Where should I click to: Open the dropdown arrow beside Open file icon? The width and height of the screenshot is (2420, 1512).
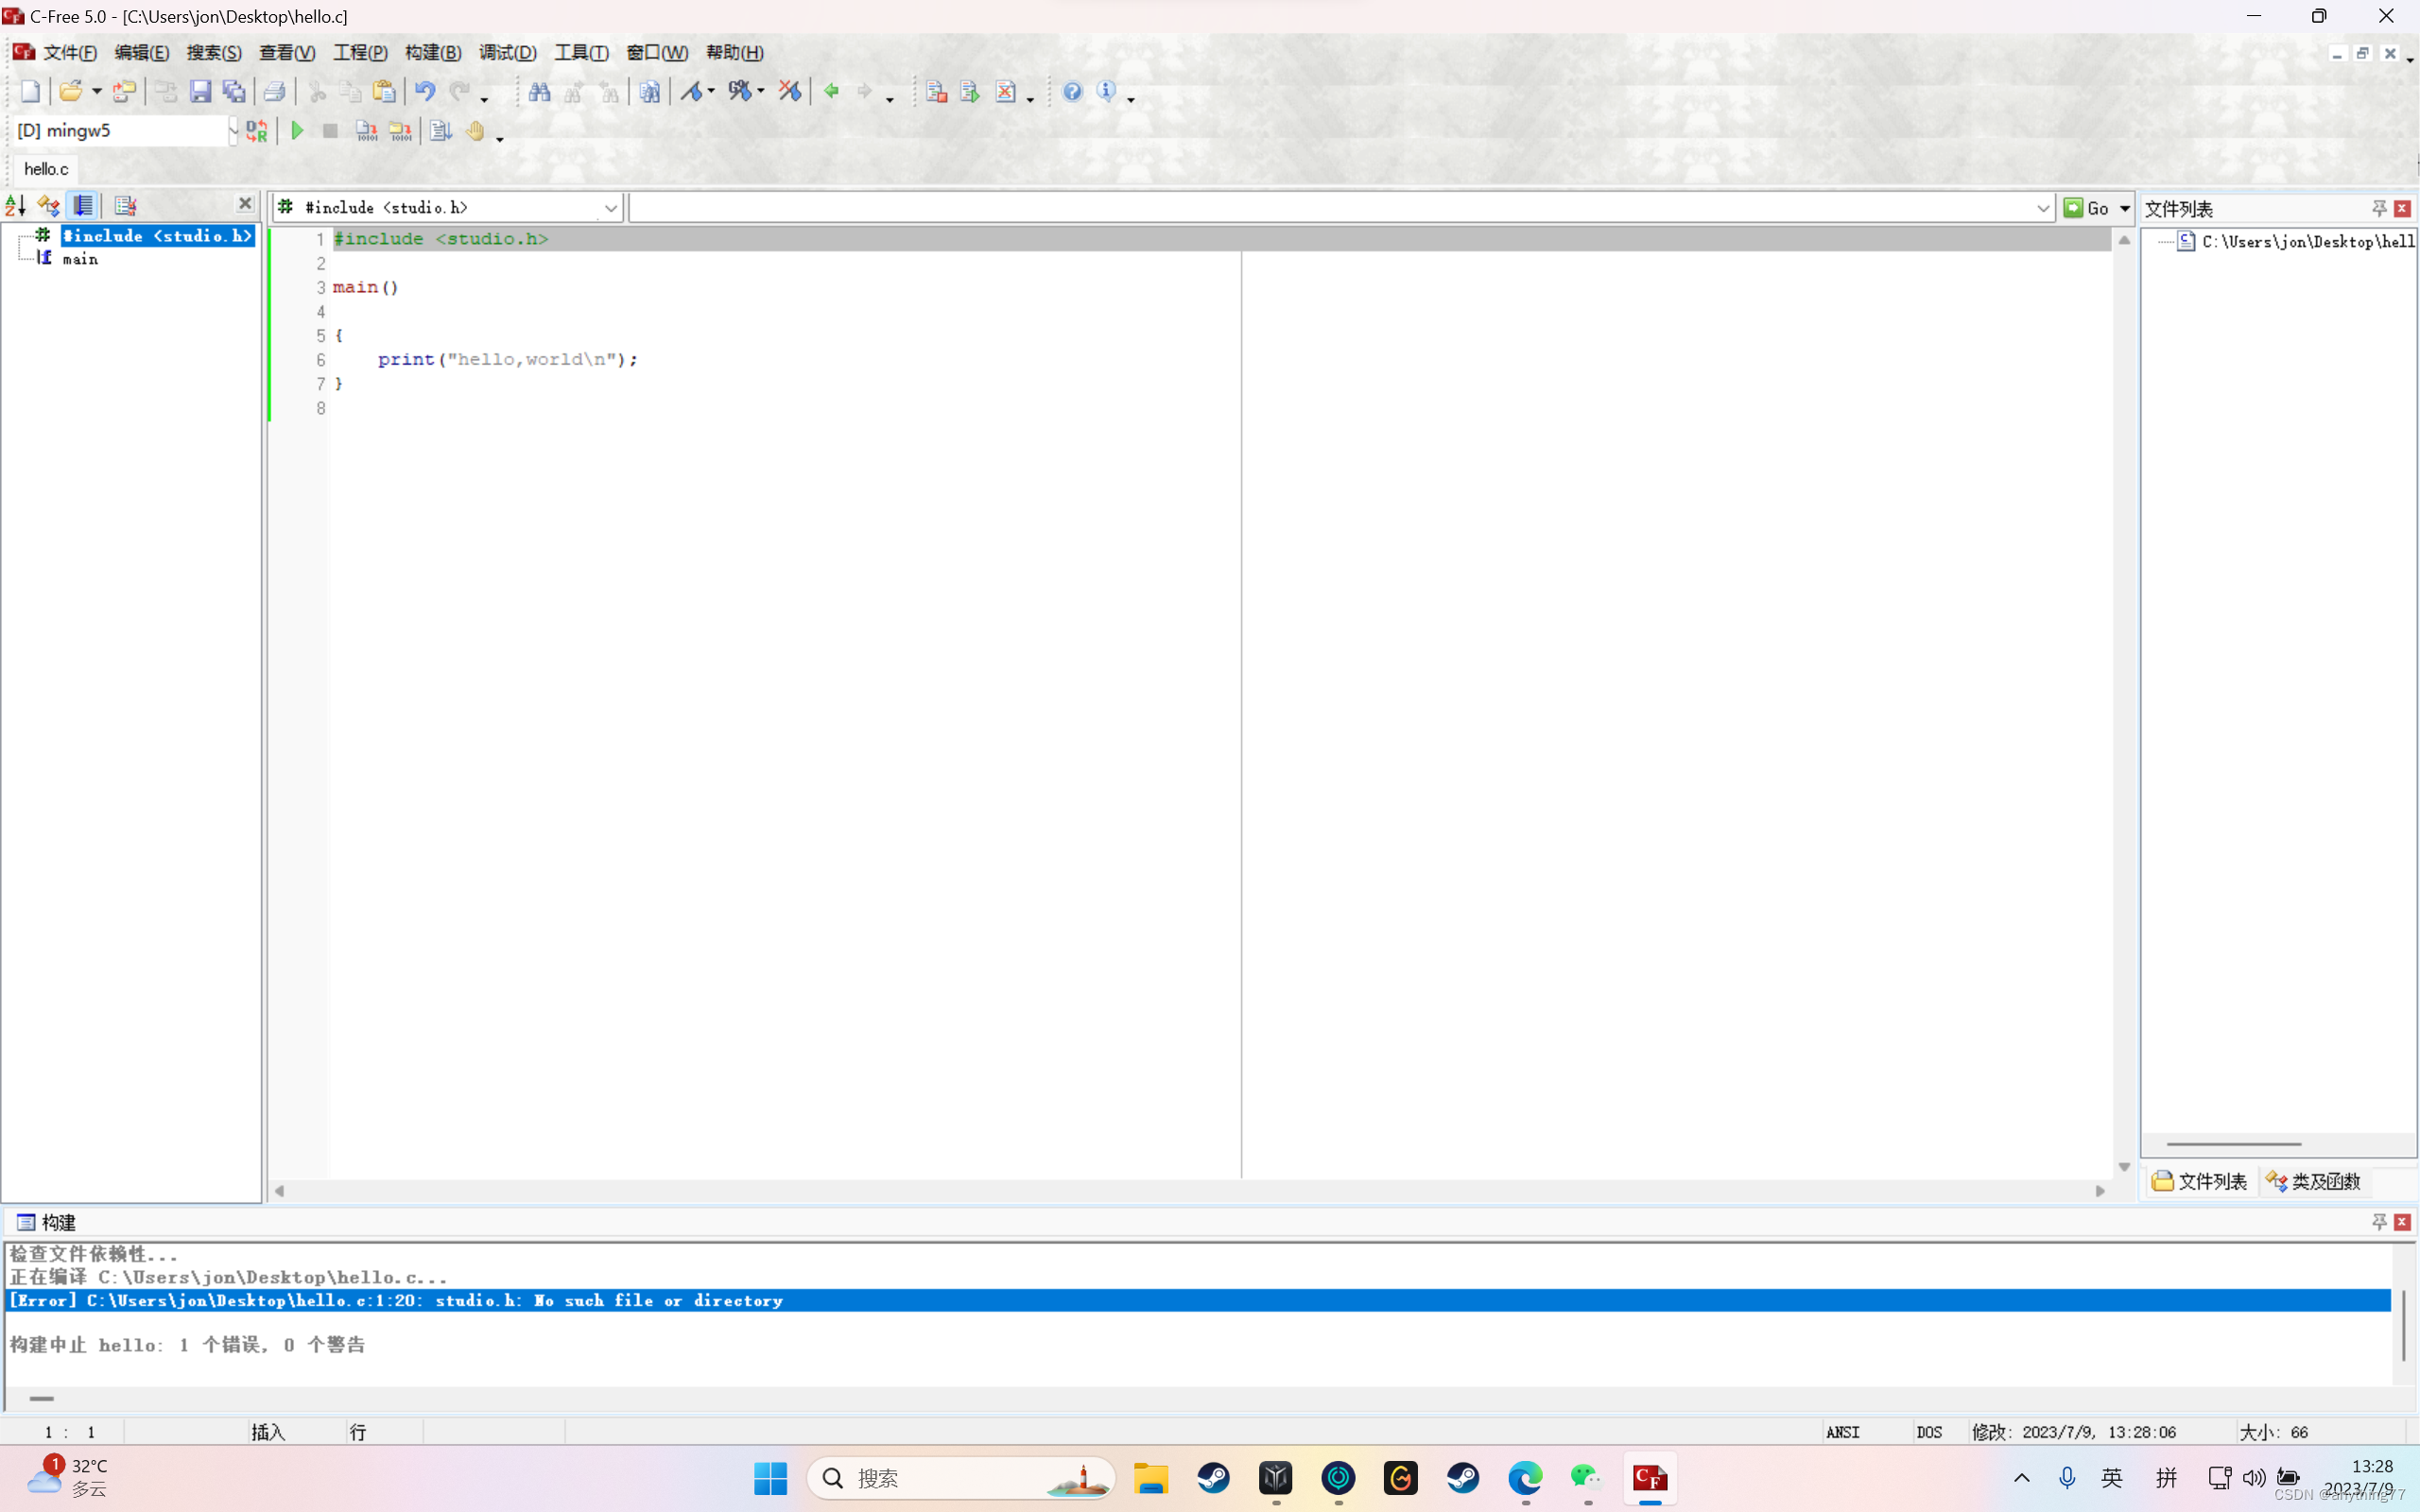96,91
